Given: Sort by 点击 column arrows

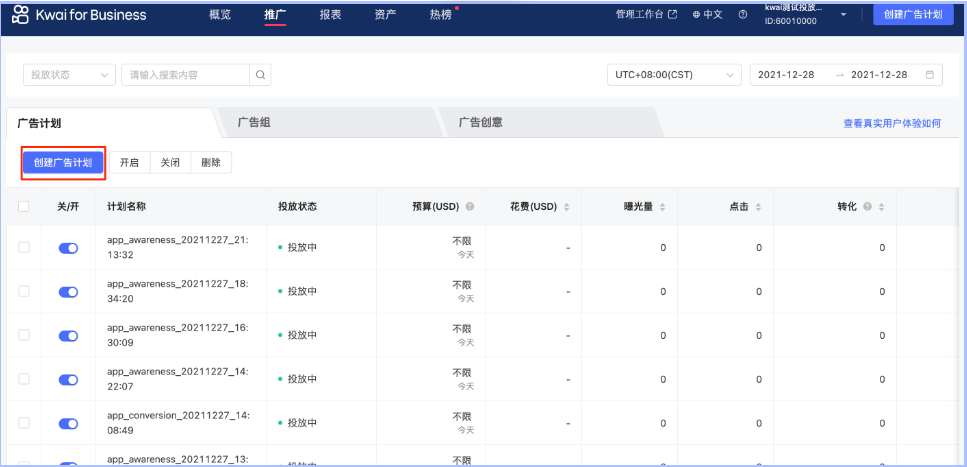Looking at the screenshot, I should [x=758, y=207].
